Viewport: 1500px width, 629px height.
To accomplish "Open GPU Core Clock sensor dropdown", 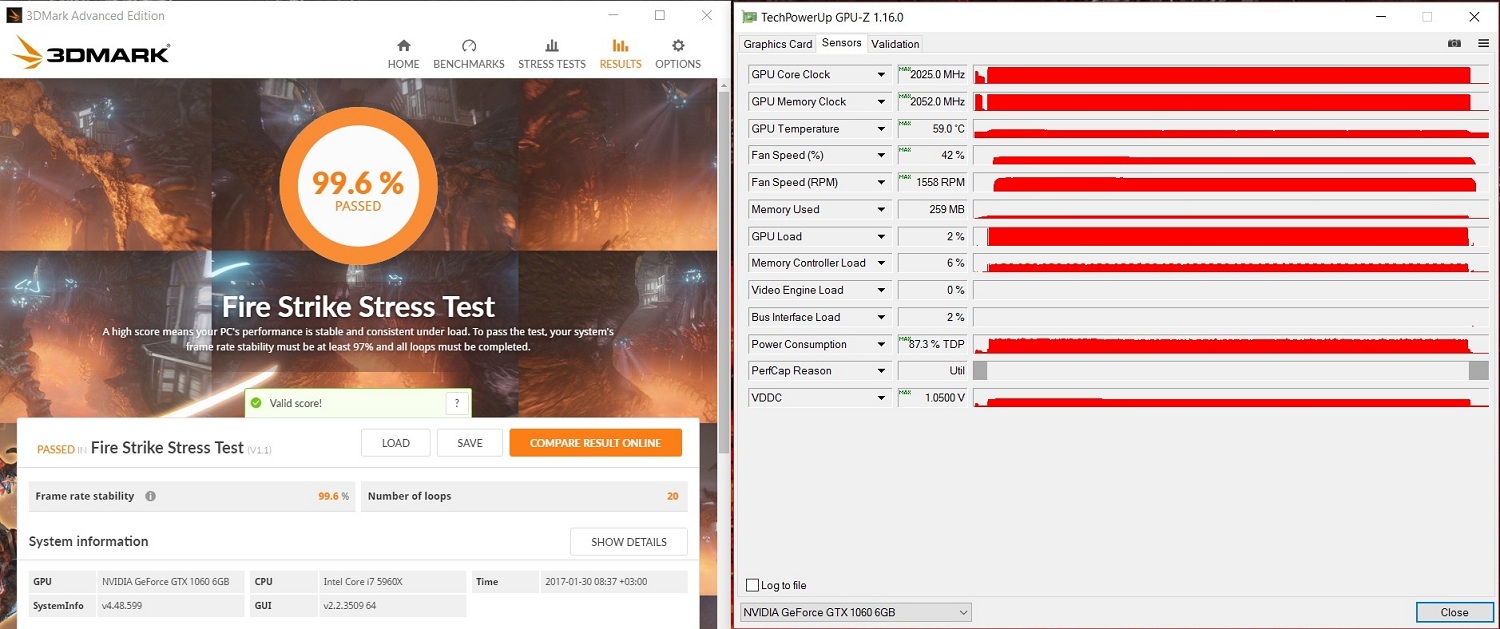I will pos(881,75).
